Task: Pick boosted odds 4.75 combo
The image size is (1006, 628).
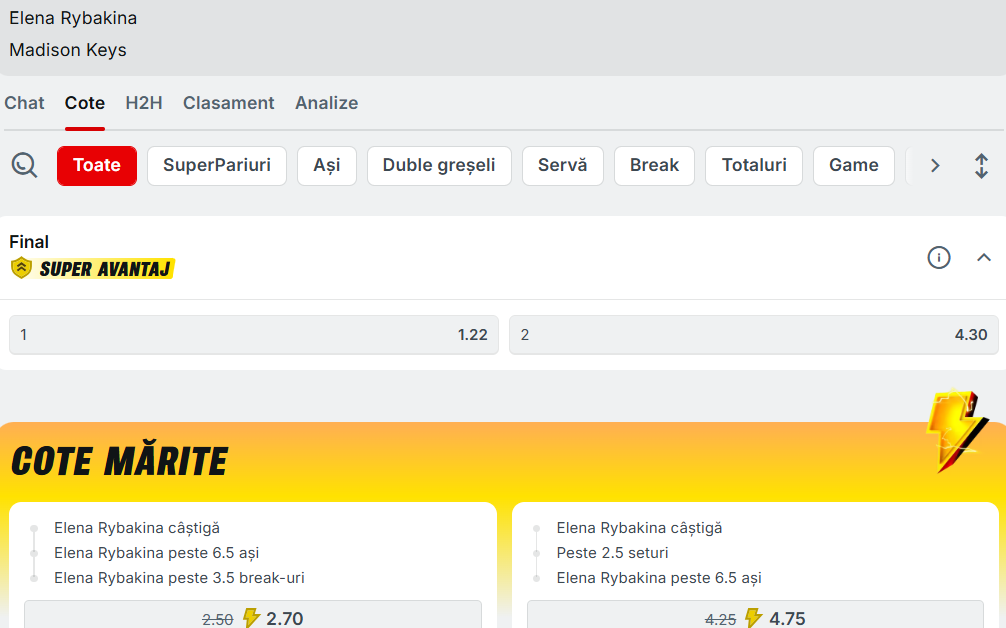Action: coord(755,617)
